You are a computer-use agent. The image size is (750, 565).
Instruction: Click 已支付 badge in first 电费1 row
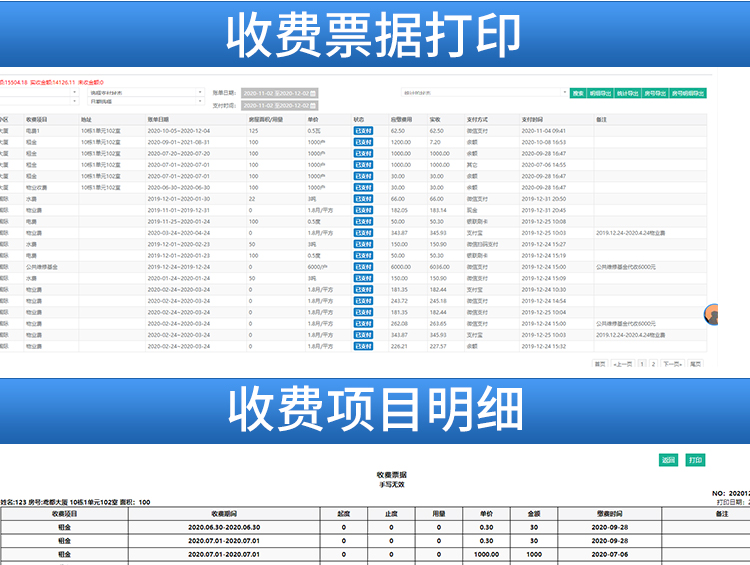coord(363,131)
